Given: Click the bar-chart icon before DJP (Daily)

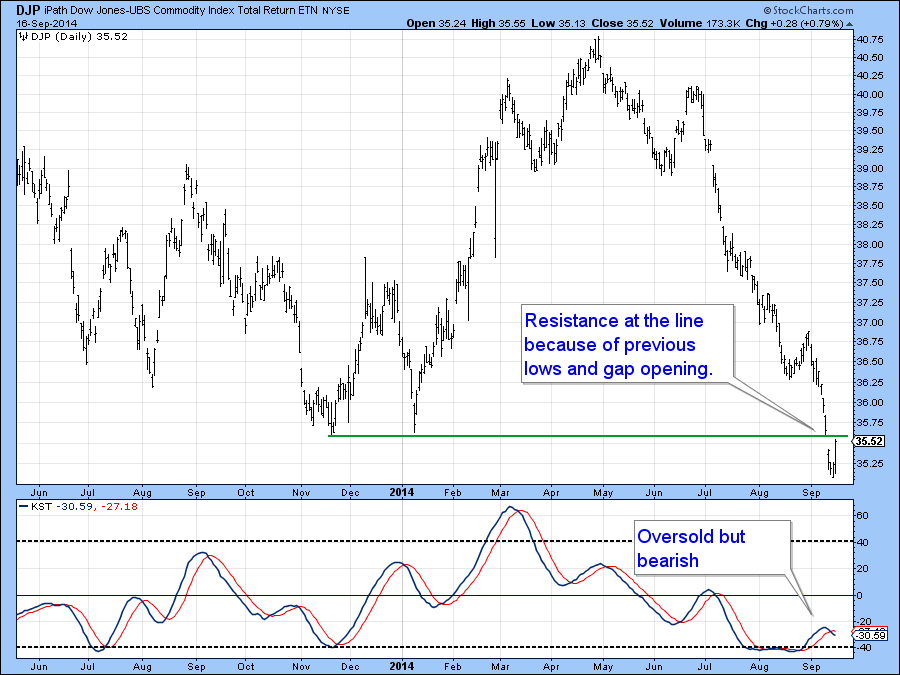Looking at the screenshot, I should point(24,37).
